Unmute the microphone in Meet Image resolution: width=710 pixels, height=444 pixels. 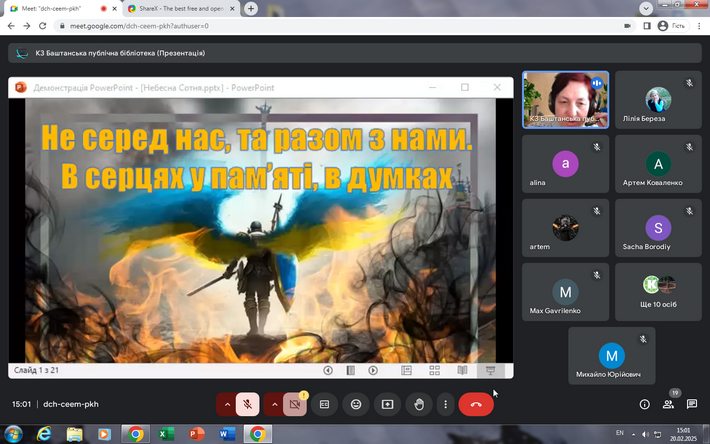(248, 404)
